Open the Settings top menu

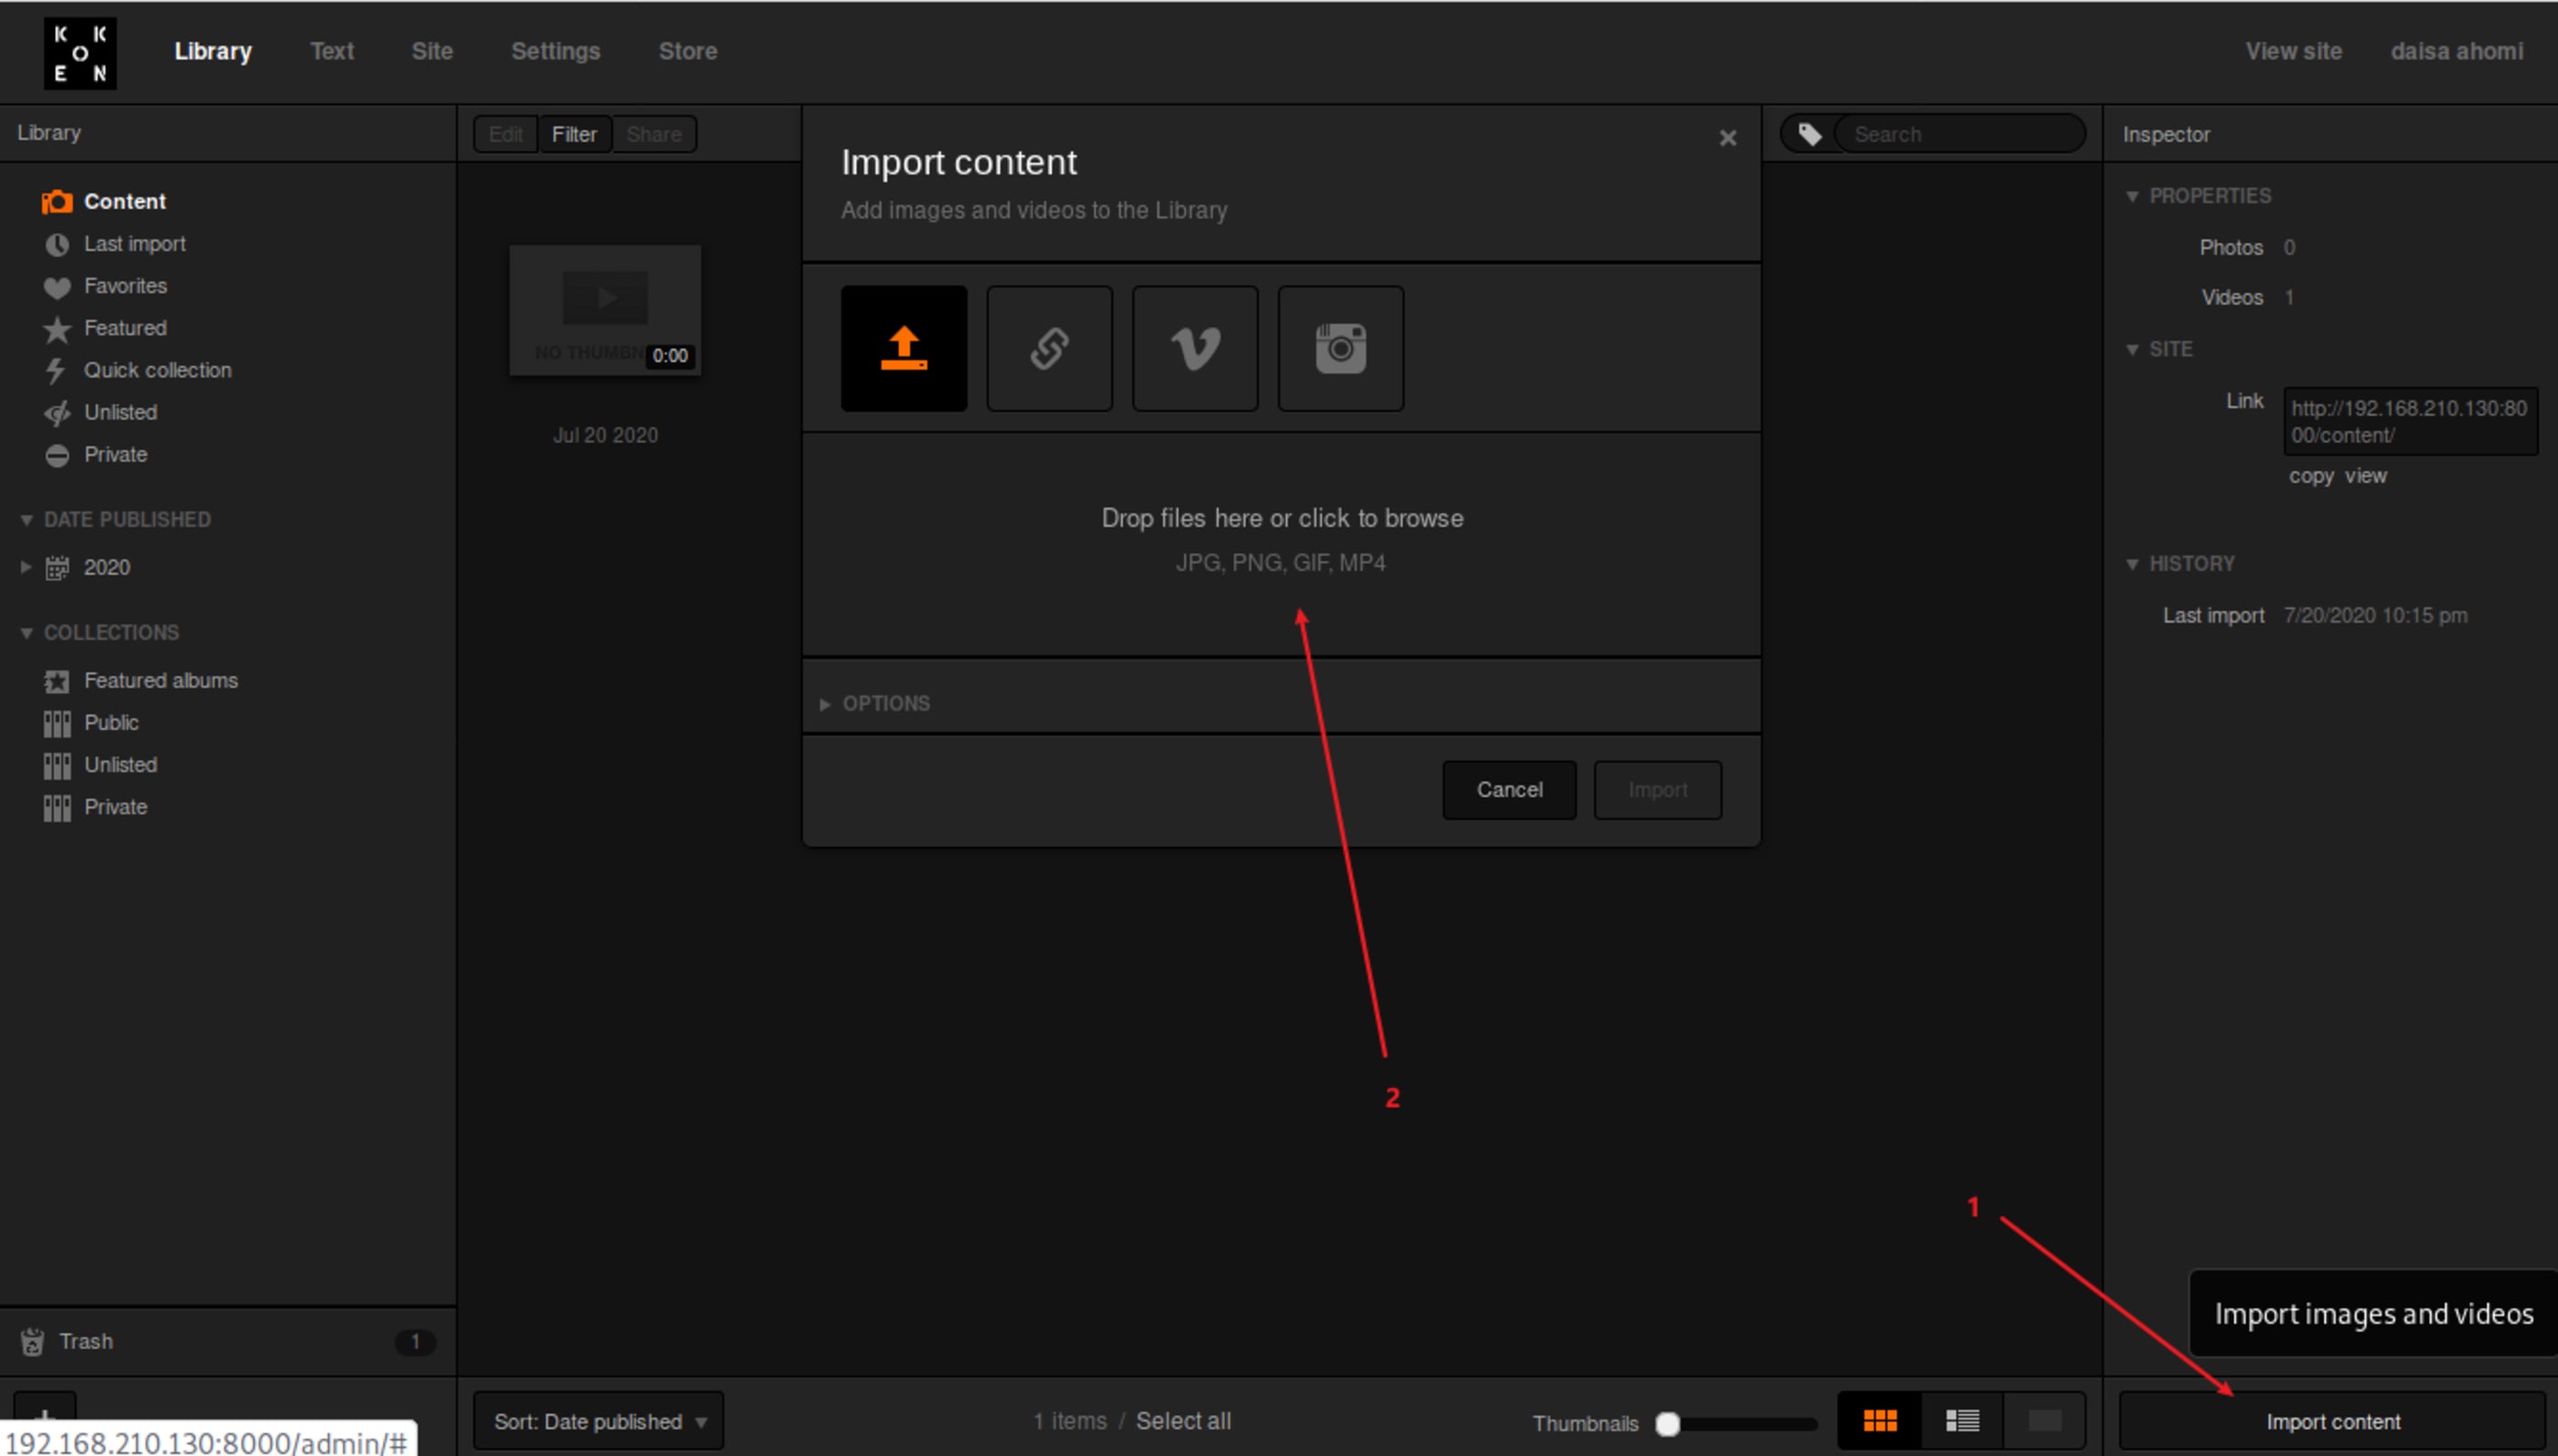tap(555, 51)
